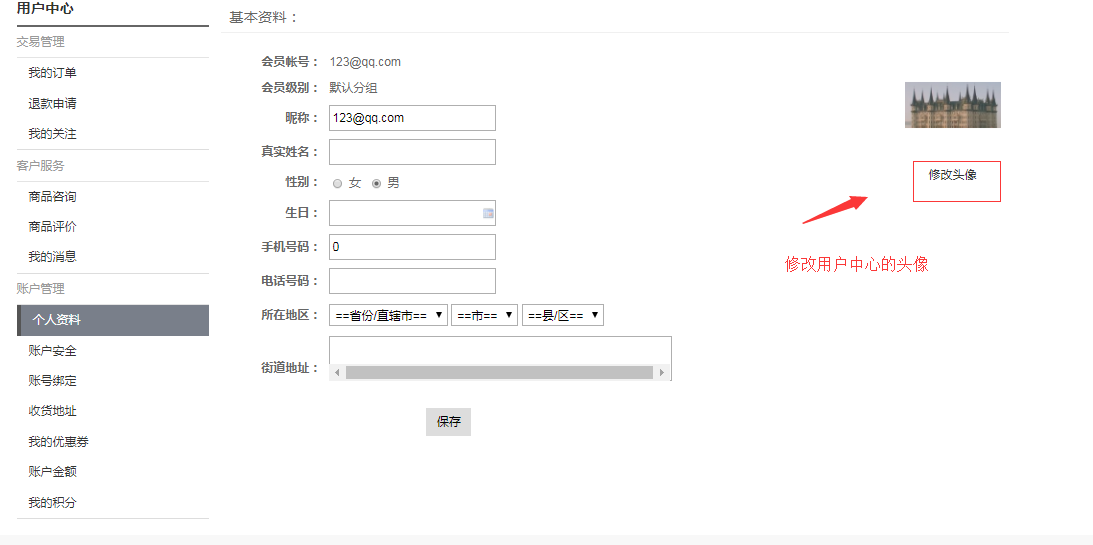Viewport: 1093px width, 545px height.
Task: Select the 男 gender radio button
Action: (376, 184)
